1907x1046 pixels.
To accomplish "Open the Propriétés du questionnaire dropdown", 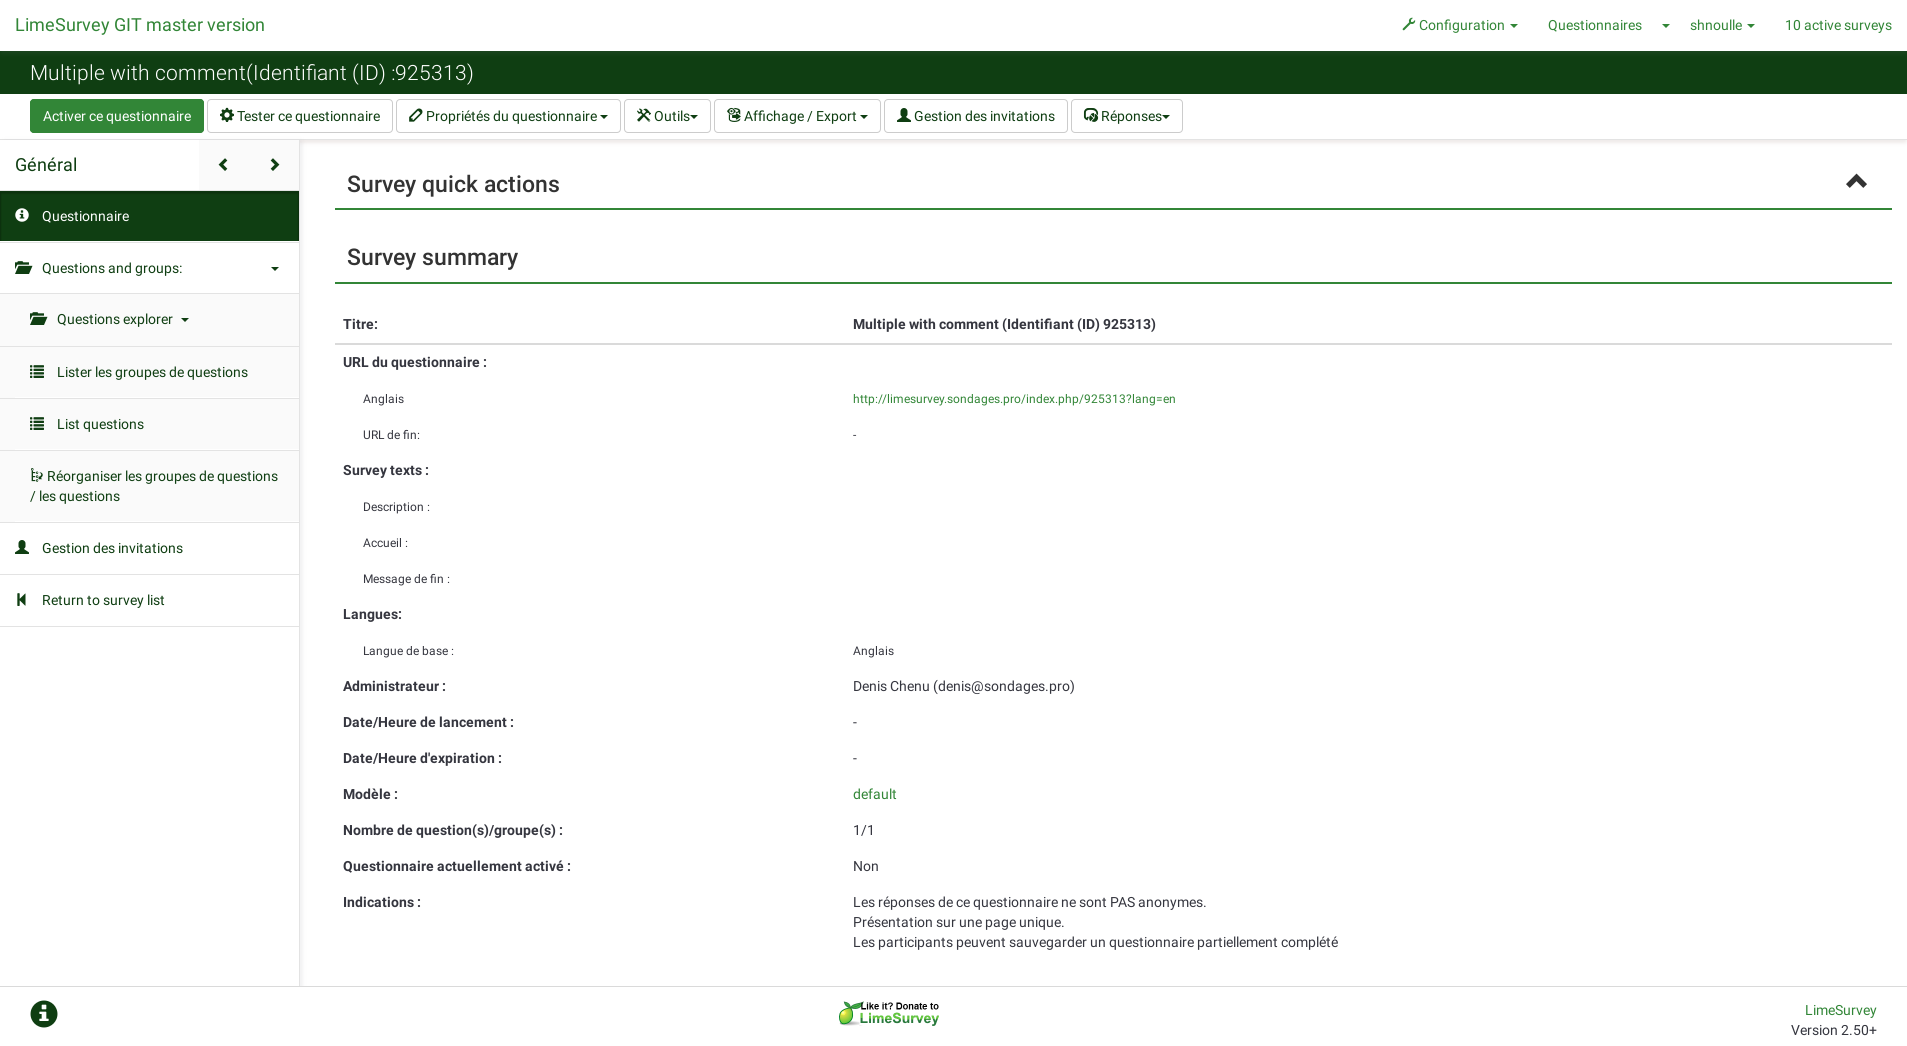I will [508, 116].
